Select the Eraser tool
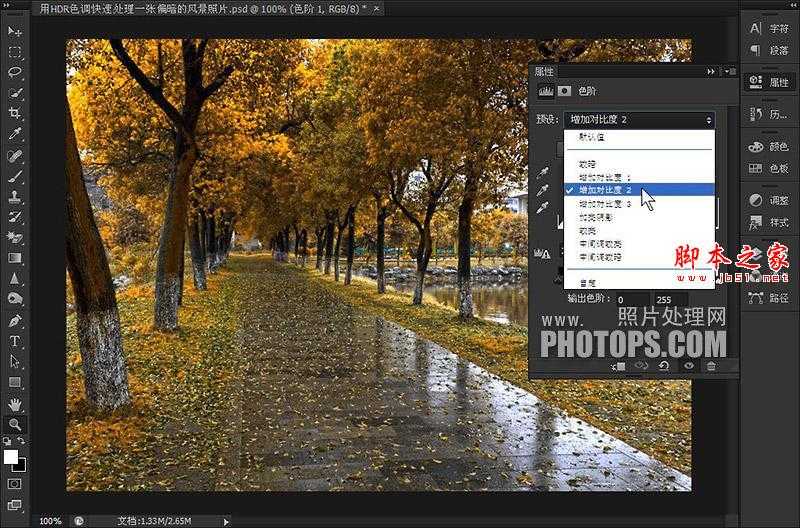The image size is (800, 528). tap(14, 237)
